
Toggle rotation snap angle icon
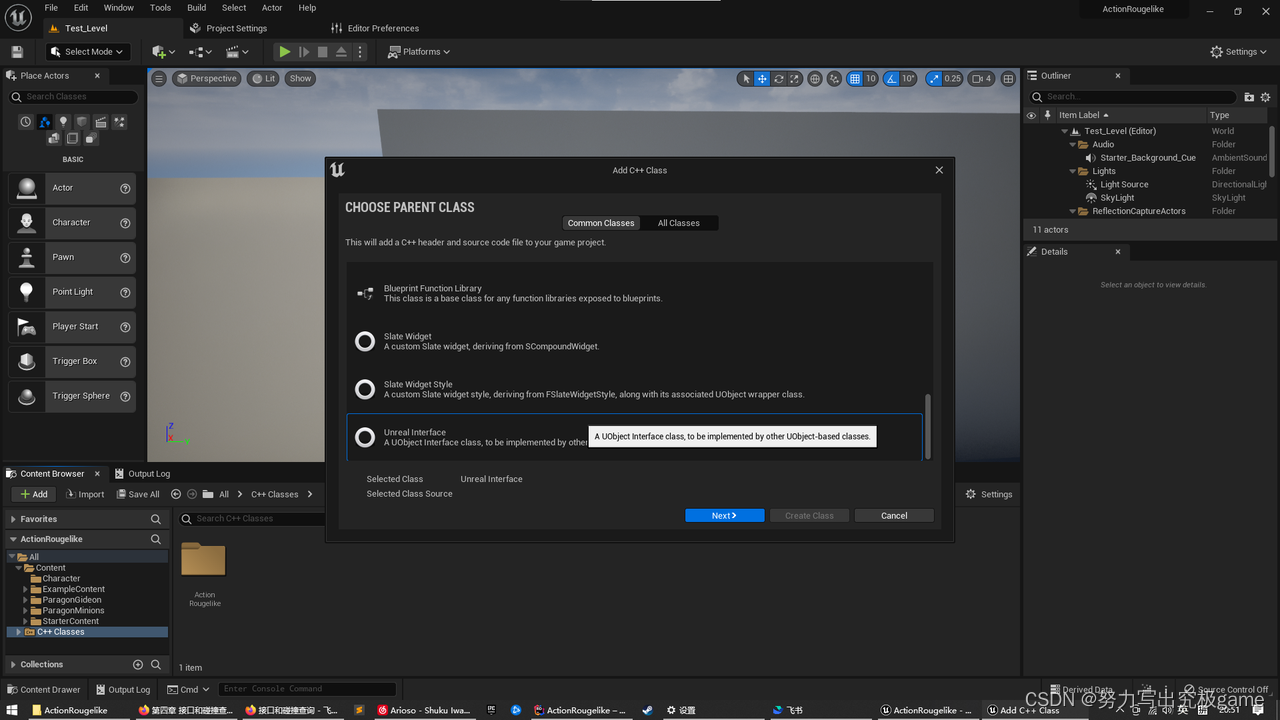[x=892, y=78]
